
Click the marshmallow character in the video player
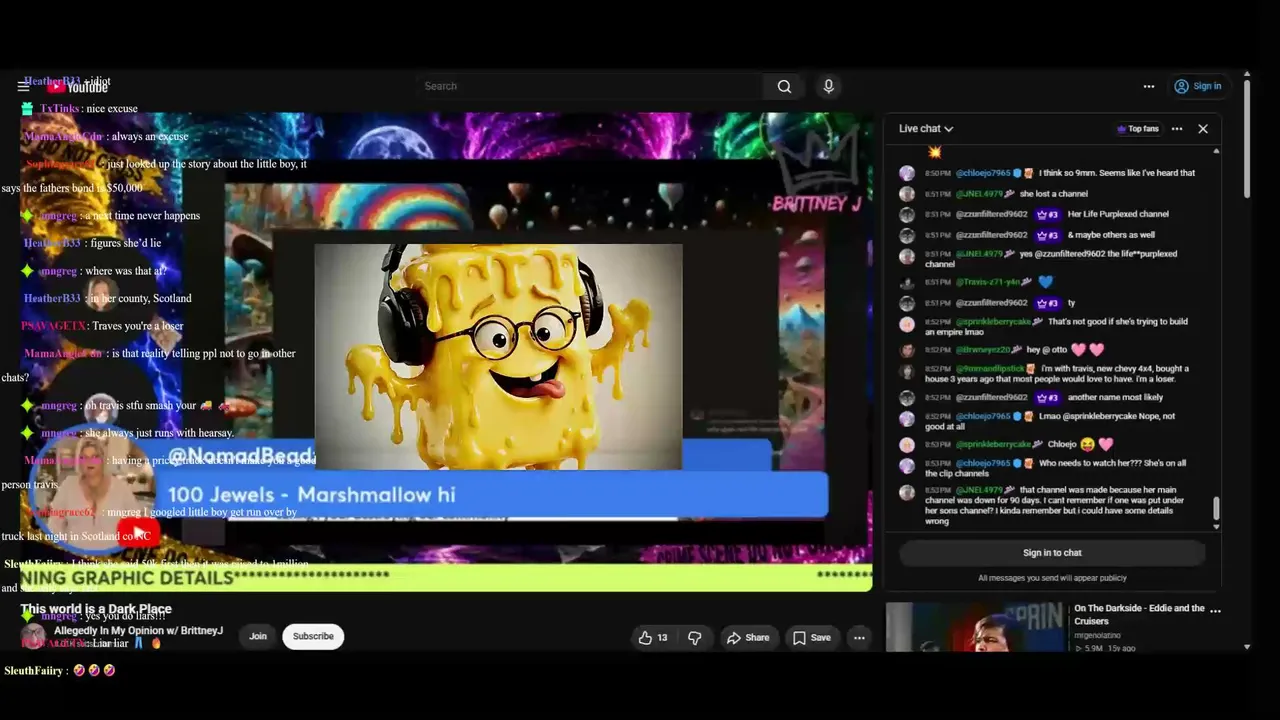pos(498,357)
